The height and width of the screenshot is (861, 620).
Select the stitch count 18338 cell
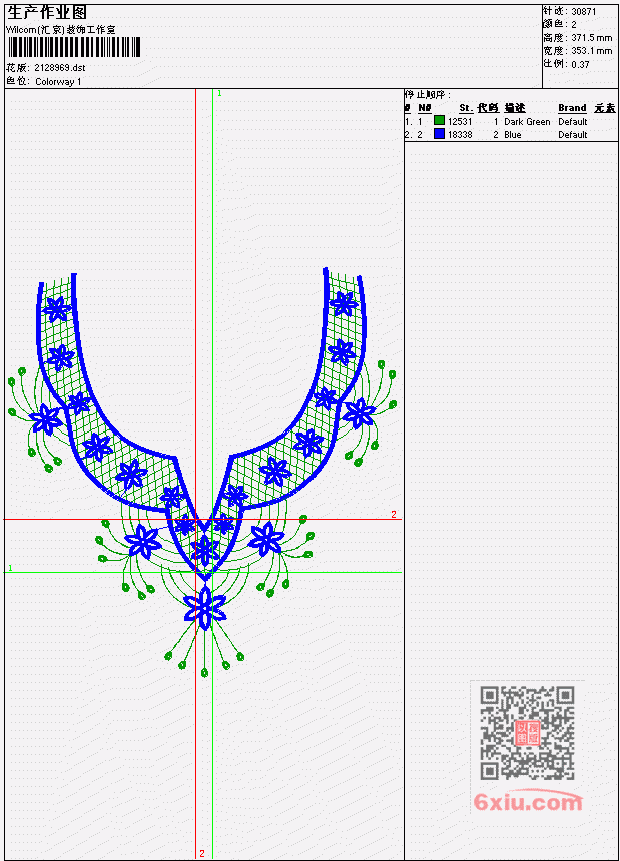point(460,135)
